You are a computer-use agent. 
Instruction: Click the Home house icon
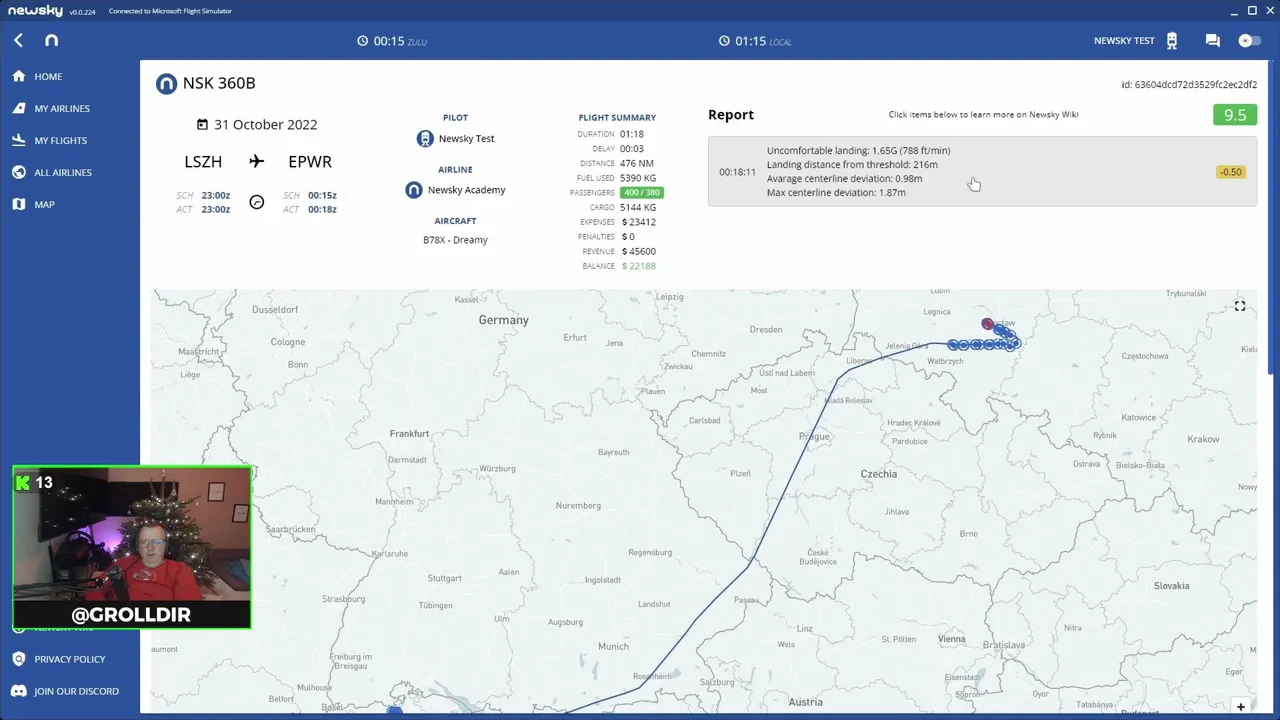click(x=18, y=76)
